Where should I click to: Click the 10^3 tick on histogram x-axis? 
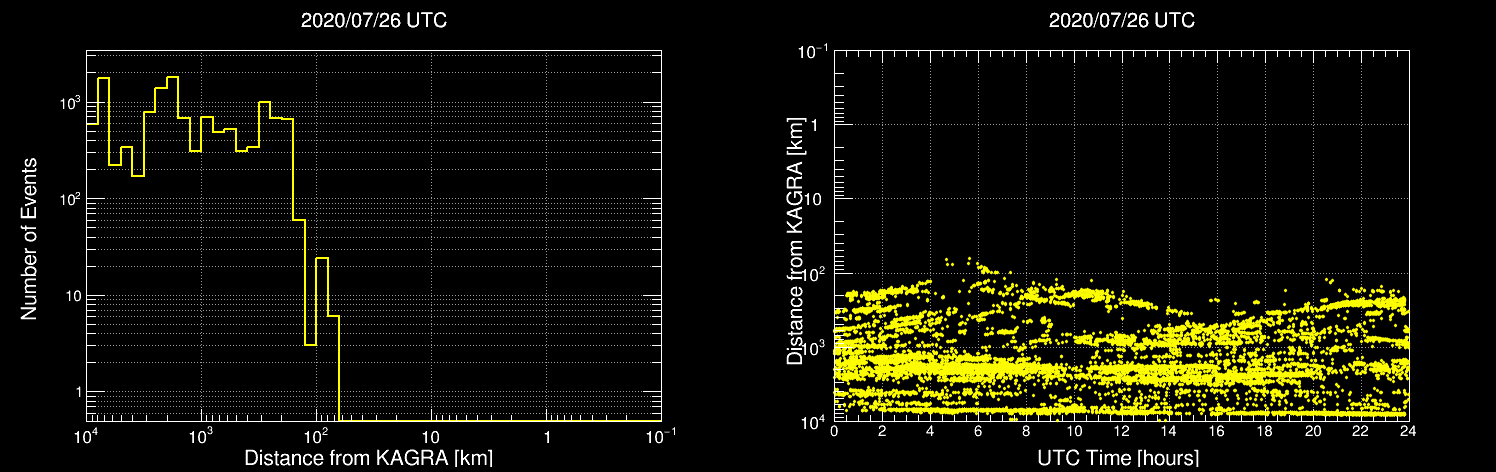pos(202,437)
